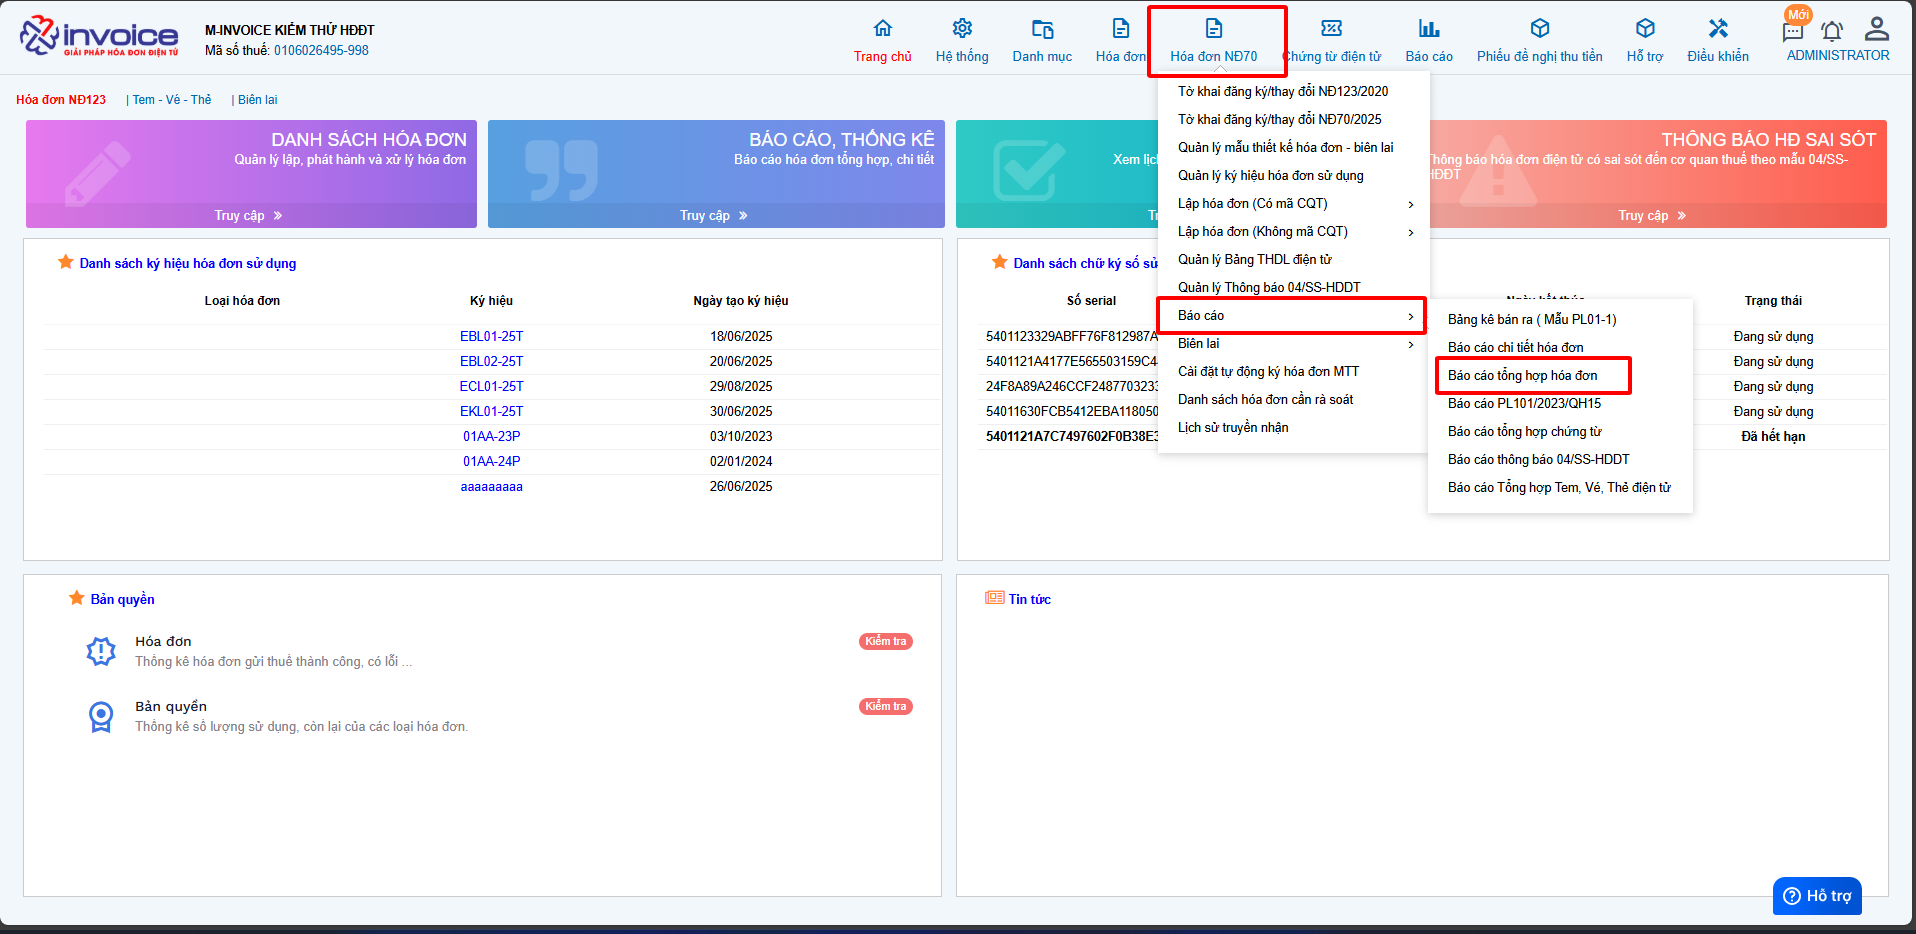1916x934 pixels.
Task: Open the Hỗ trợ cube icon
Action: pyautogui.click(x=1645, y=29)
